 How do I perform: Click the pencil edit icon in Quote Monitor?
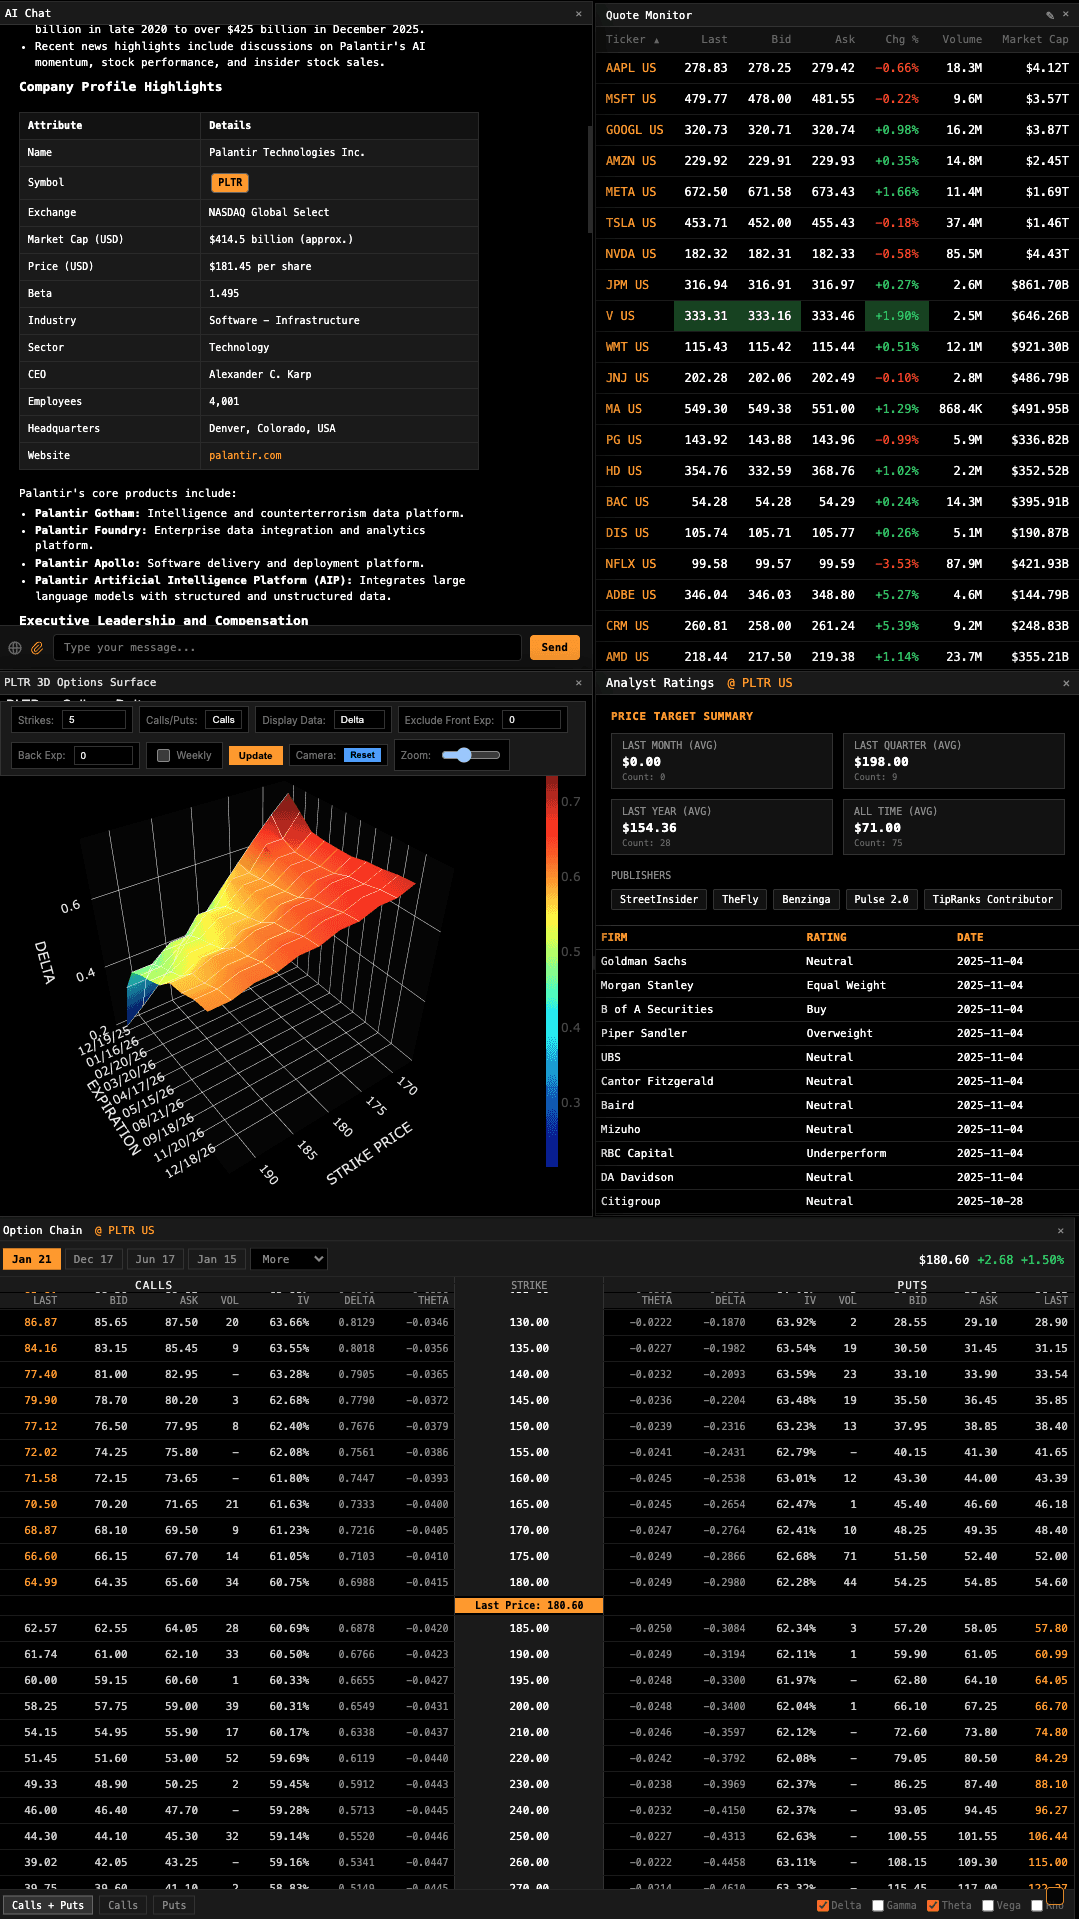coord(1050,15)
